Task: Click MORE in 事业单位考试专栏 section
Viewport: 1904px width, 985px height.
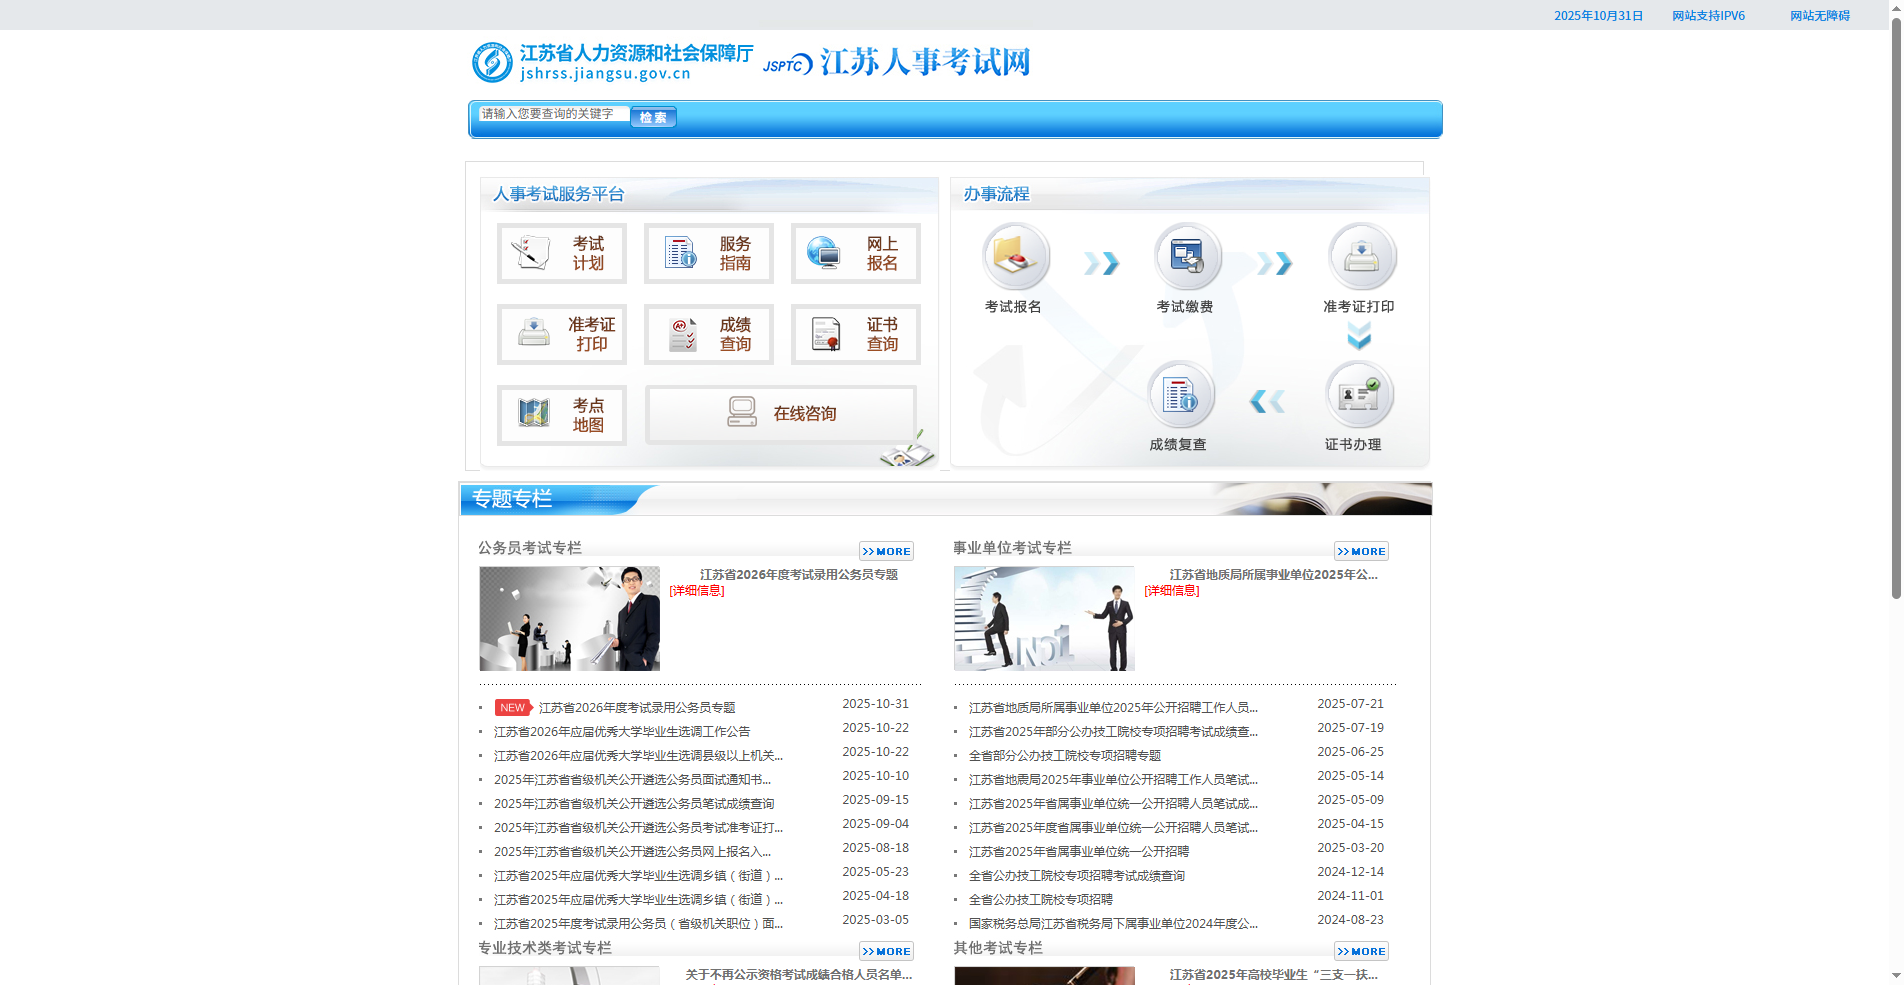Action: (1361, 550)
